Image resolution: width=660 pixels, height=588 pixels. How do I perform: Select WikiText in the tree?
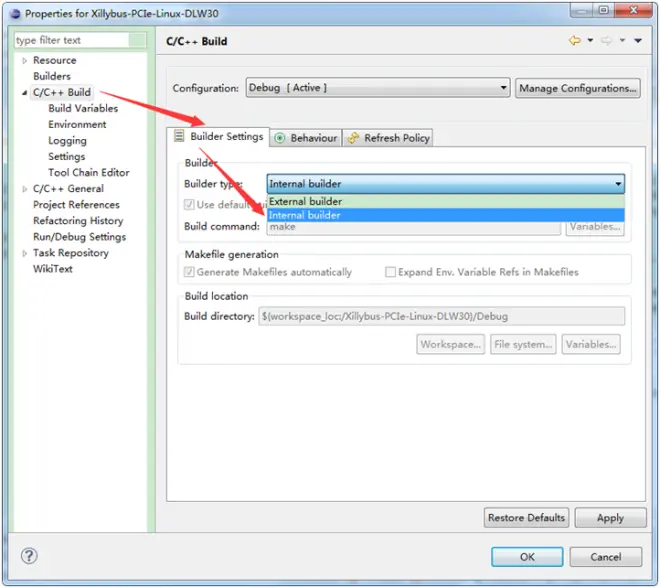pyautogui.click(x=53, y=269)
